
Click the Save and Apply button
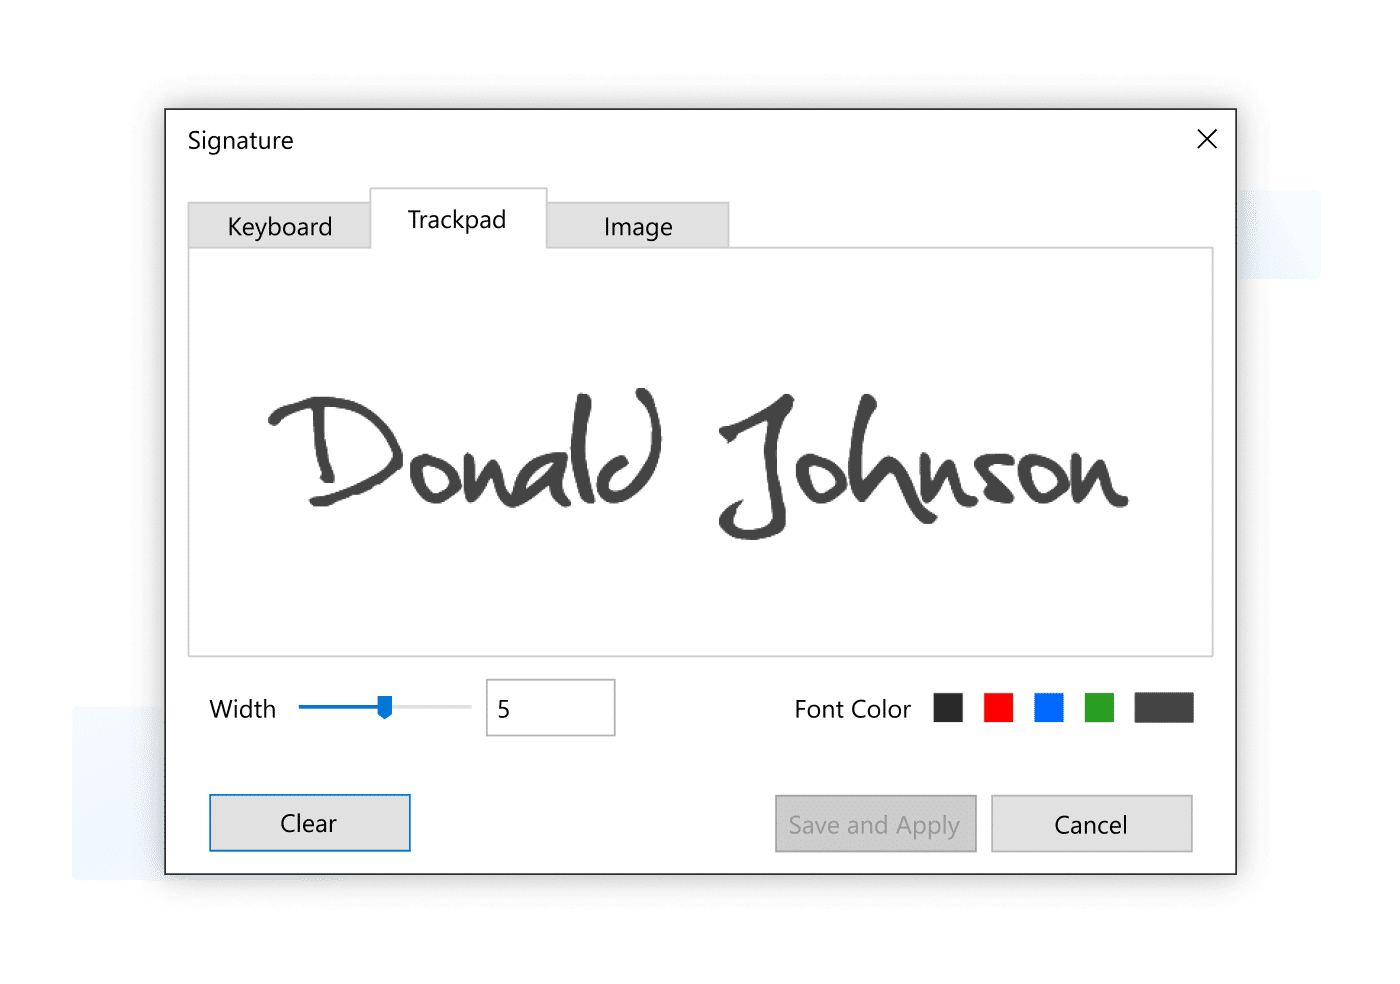(x=875, y=824)
